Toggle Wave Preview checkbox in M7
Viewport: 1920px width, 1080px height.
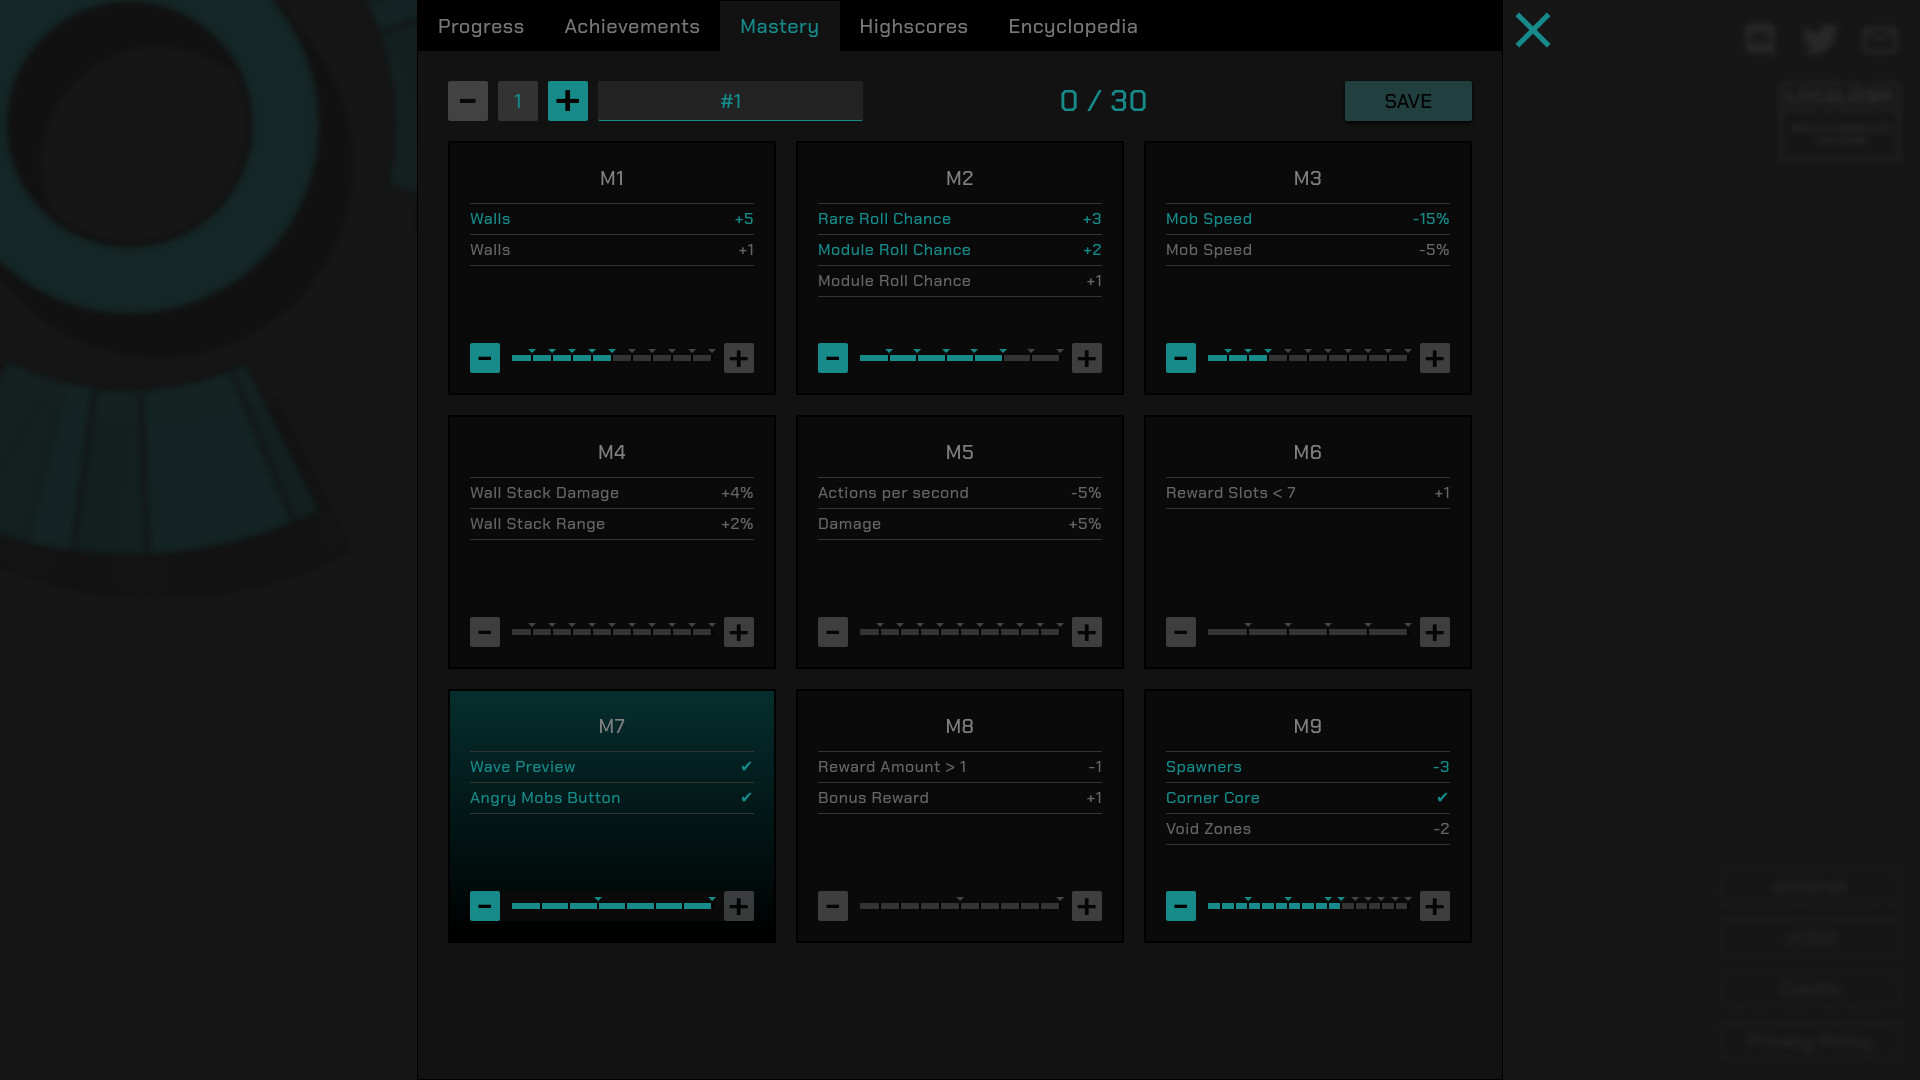[x=746, y=766]
